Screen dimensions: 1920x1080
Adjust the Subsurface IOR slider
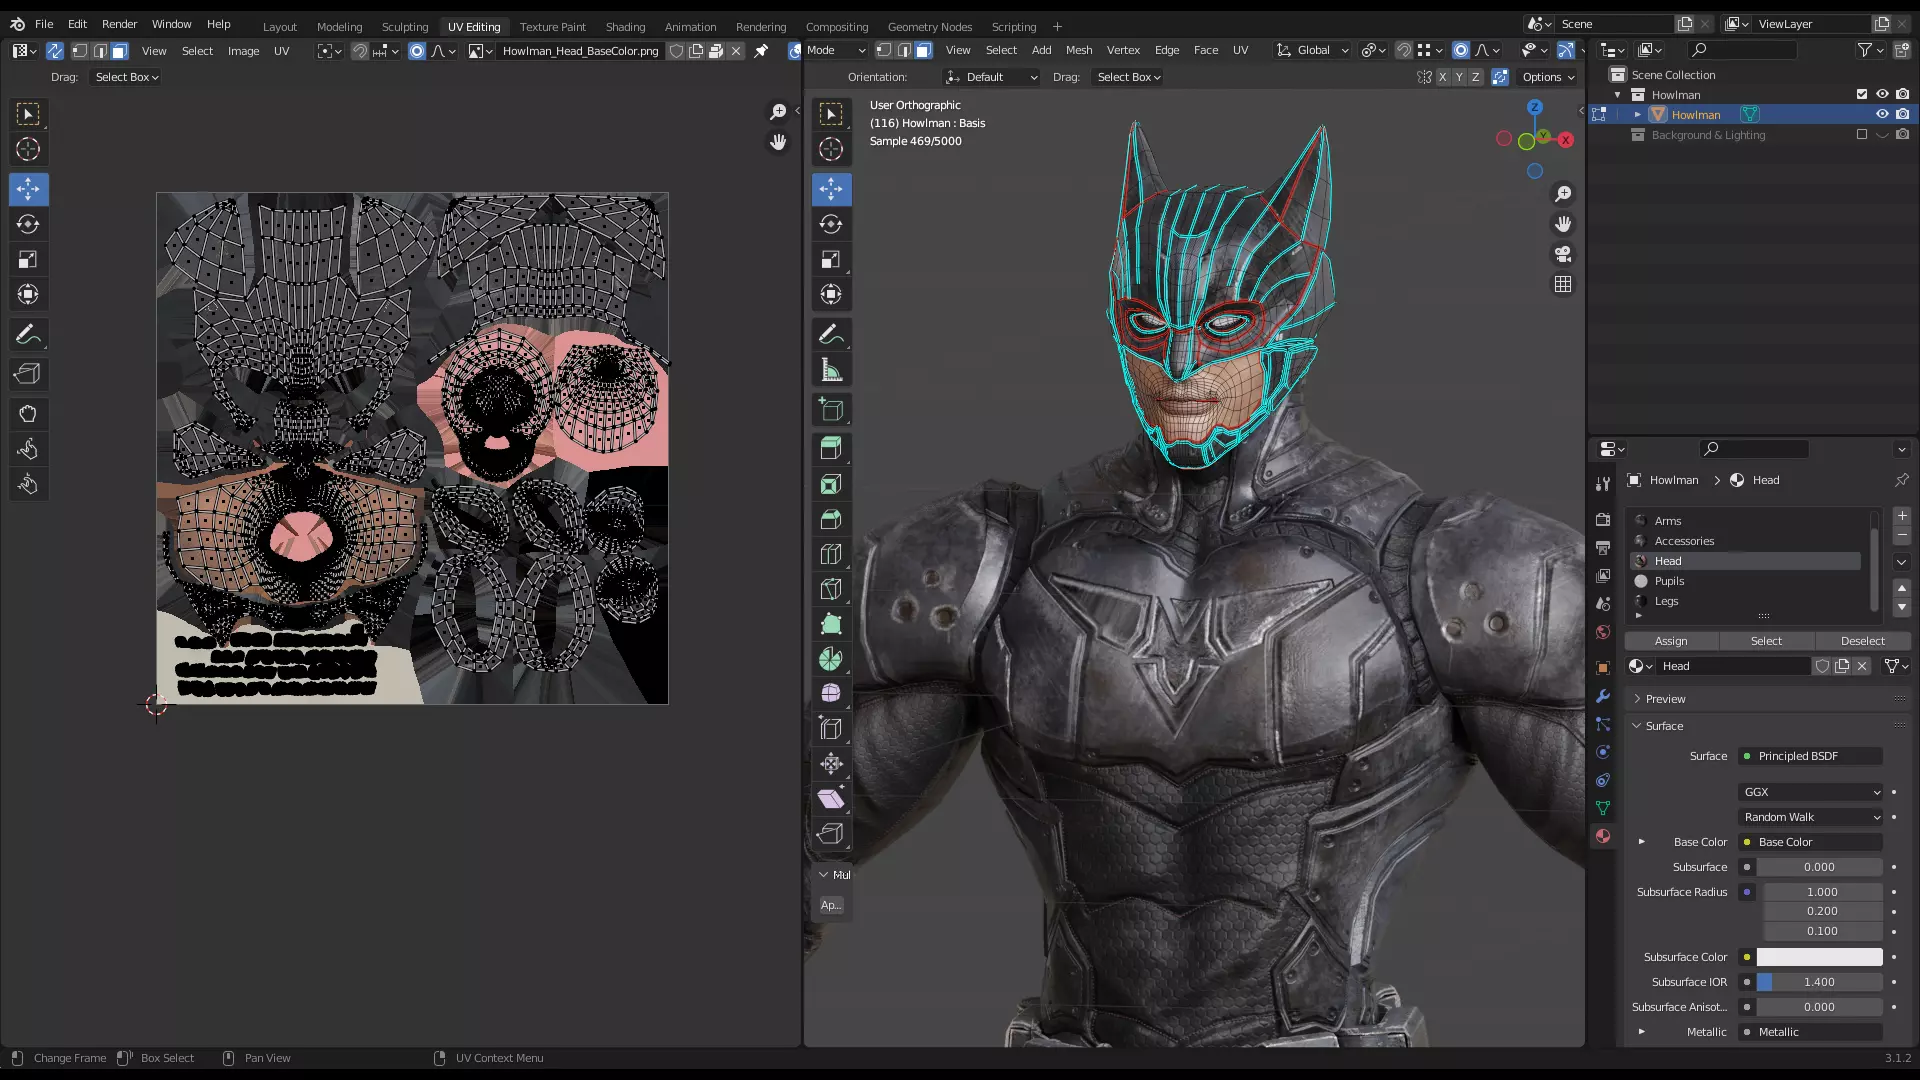(x=1819, y=982)
